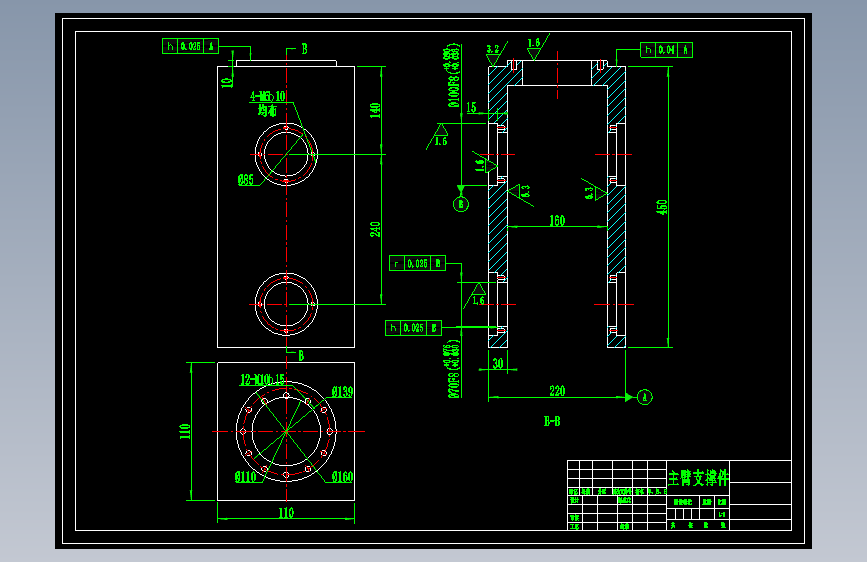Click the 10 dimension near the top left step
The width and height of the screenshot is (867, 562).
227,82
